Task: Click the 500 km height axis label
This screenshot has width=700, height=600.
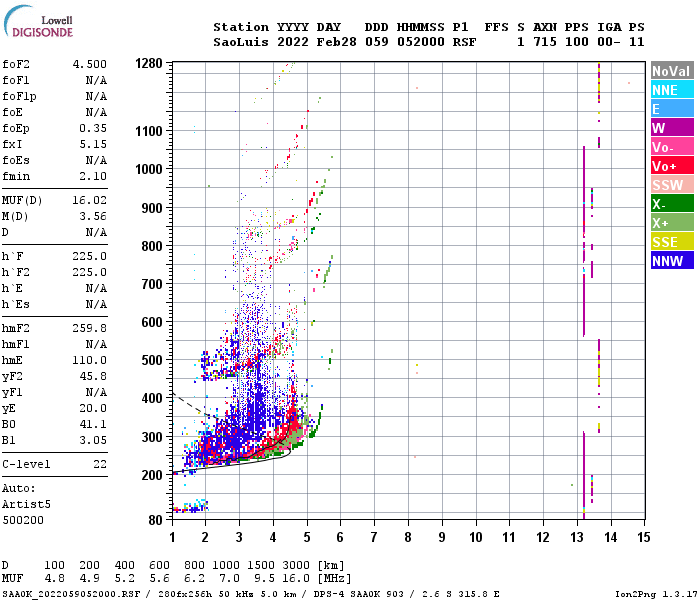Action: pyautogui.click(x=152, y=360)
